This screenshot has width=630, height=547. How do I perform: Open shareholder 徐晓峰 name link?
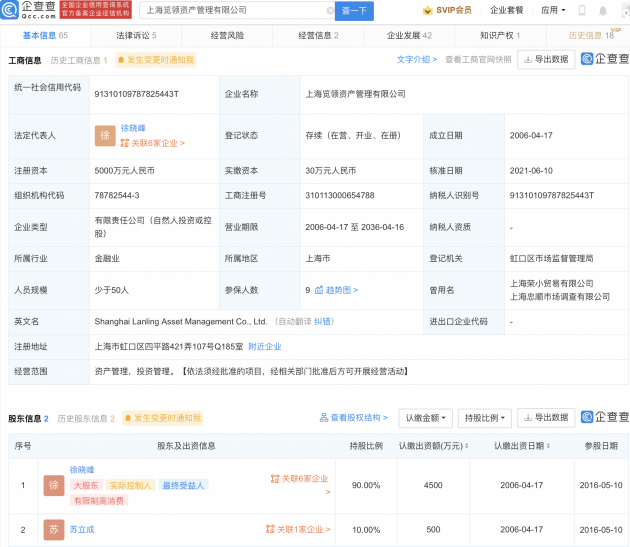pos(82,469)
